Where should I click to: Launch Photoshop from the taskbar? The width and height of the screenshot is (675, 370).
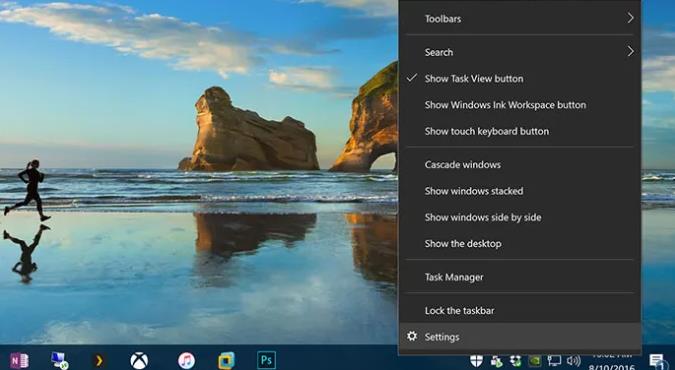pyautogui.click(x=266, y=360)
